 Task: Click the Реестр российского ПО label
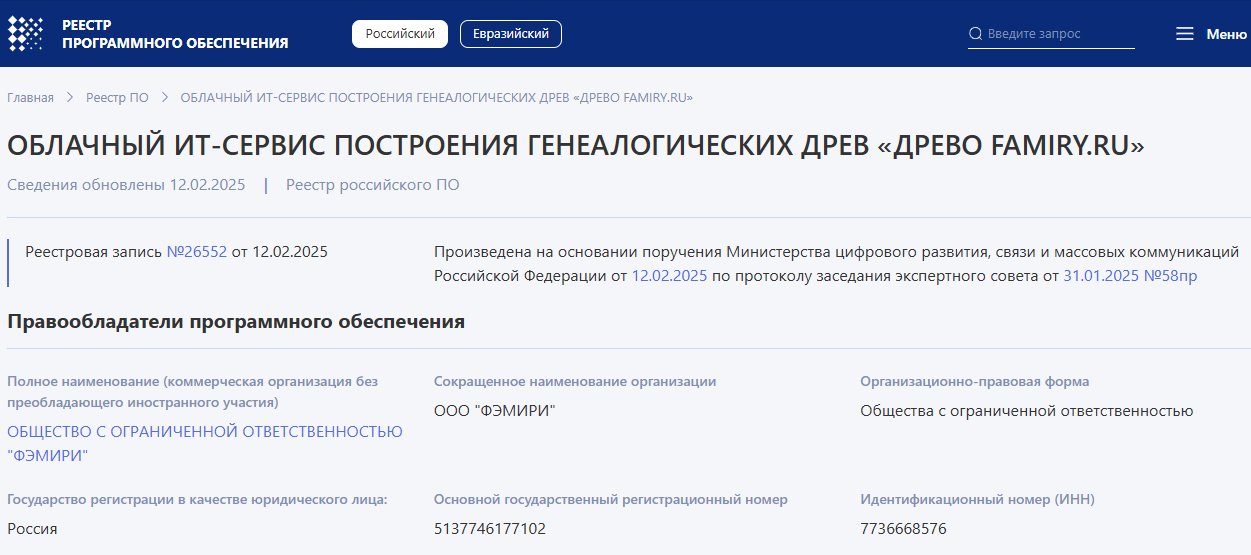click(372, 185)
